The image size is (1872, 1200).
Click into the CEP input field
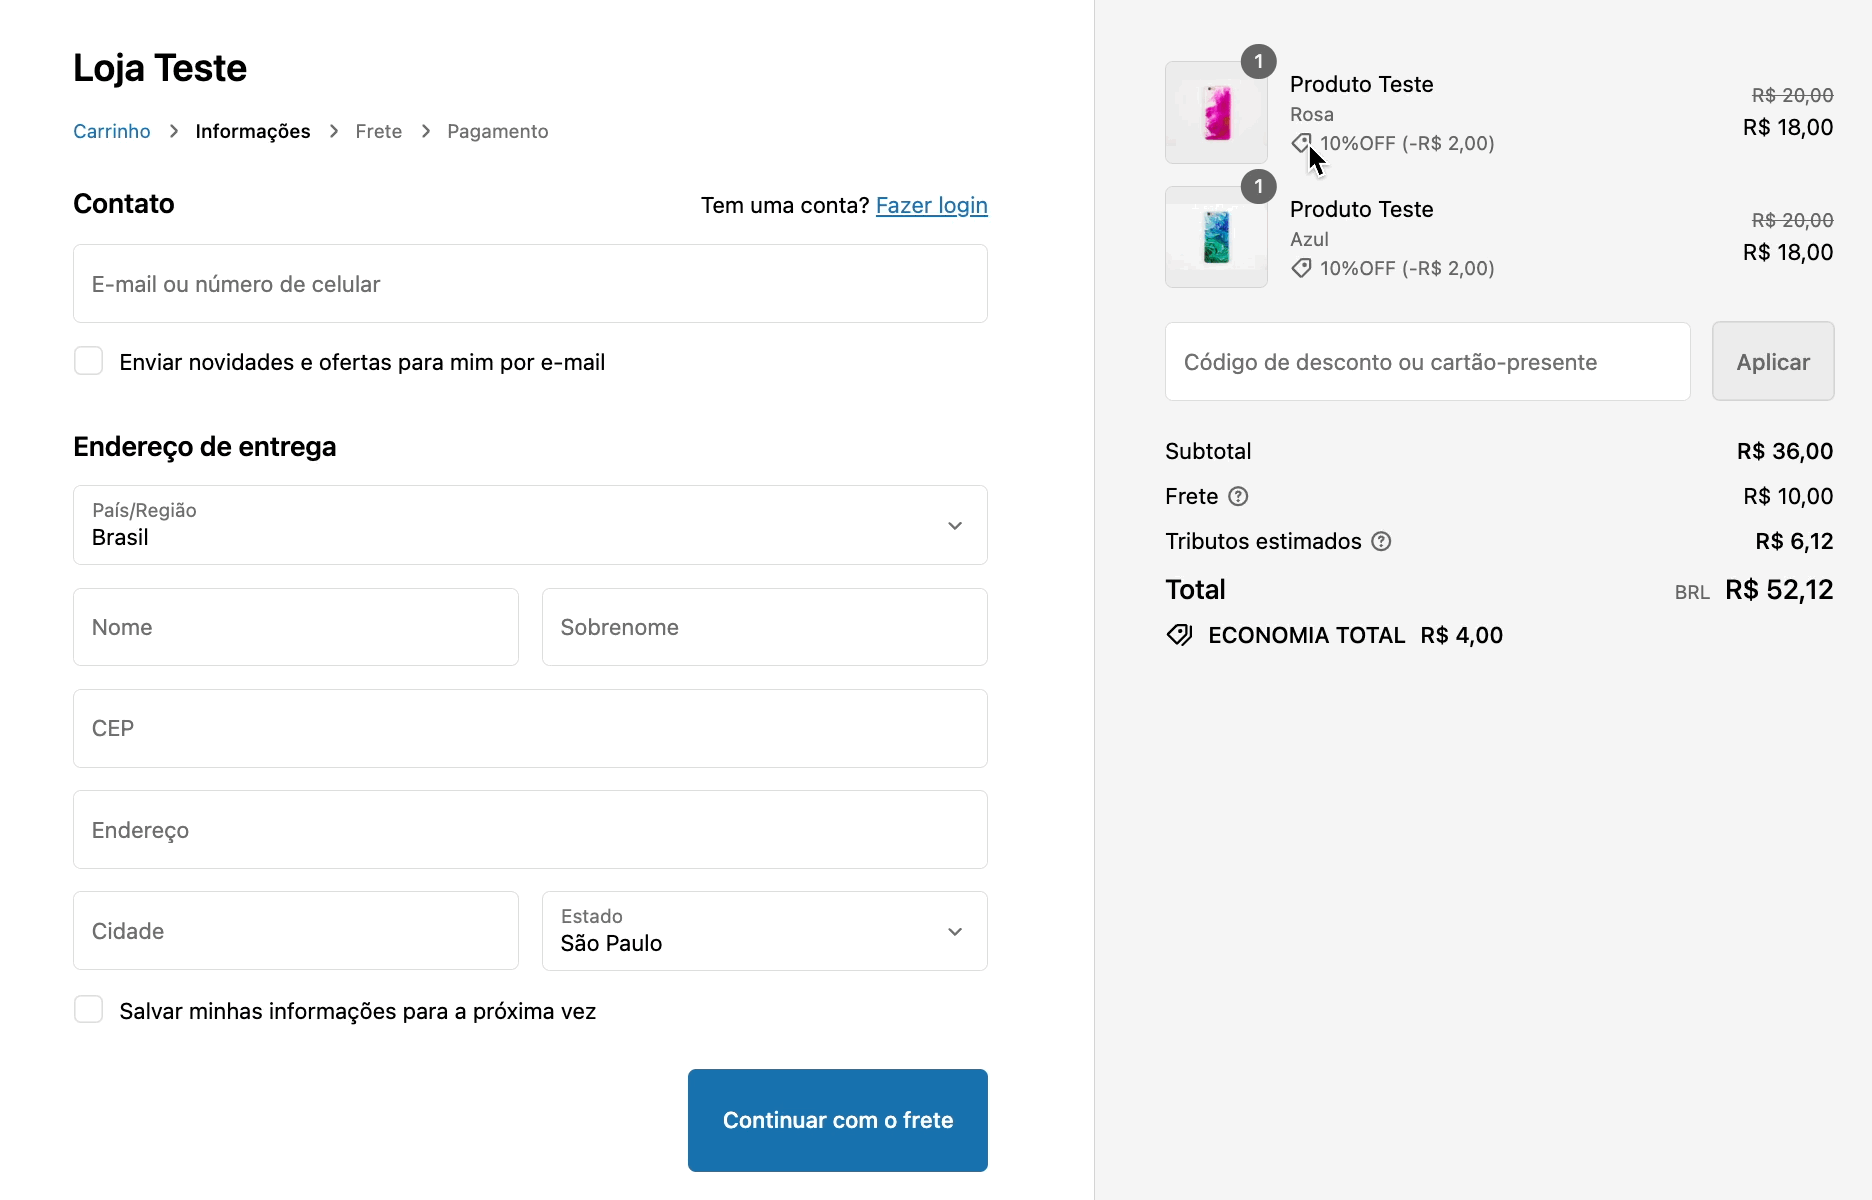[530, 728]
